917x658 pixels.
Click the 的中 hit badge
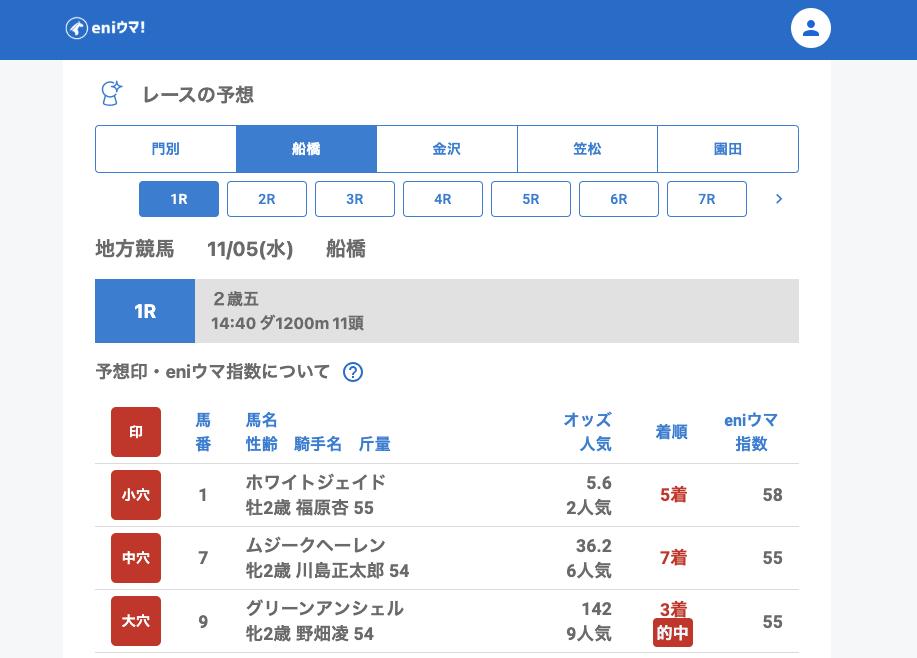[673, 633]
